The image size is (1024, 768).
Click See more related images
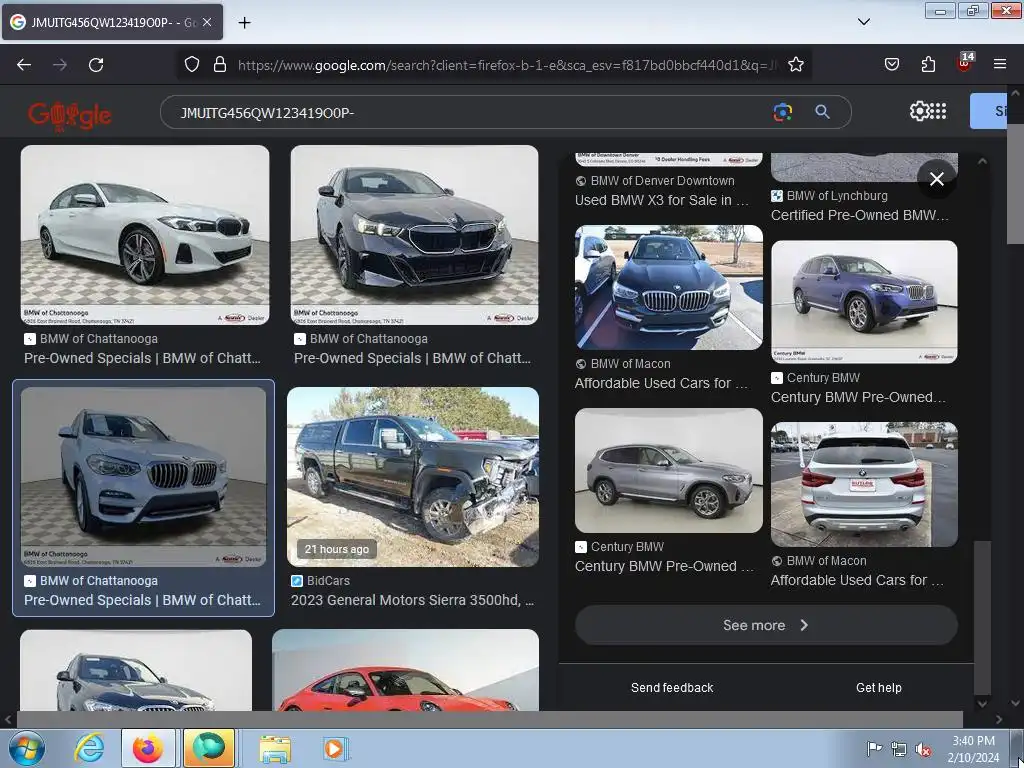coord(766,625)
